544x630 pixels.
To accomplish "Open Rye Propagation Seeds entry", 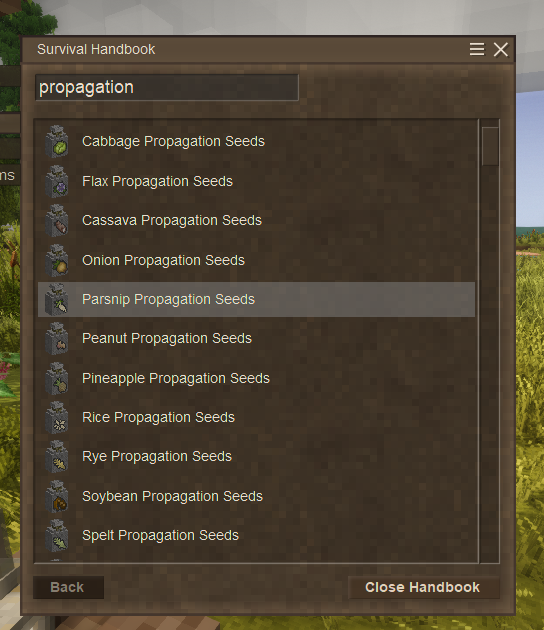I will click(256, 456).
